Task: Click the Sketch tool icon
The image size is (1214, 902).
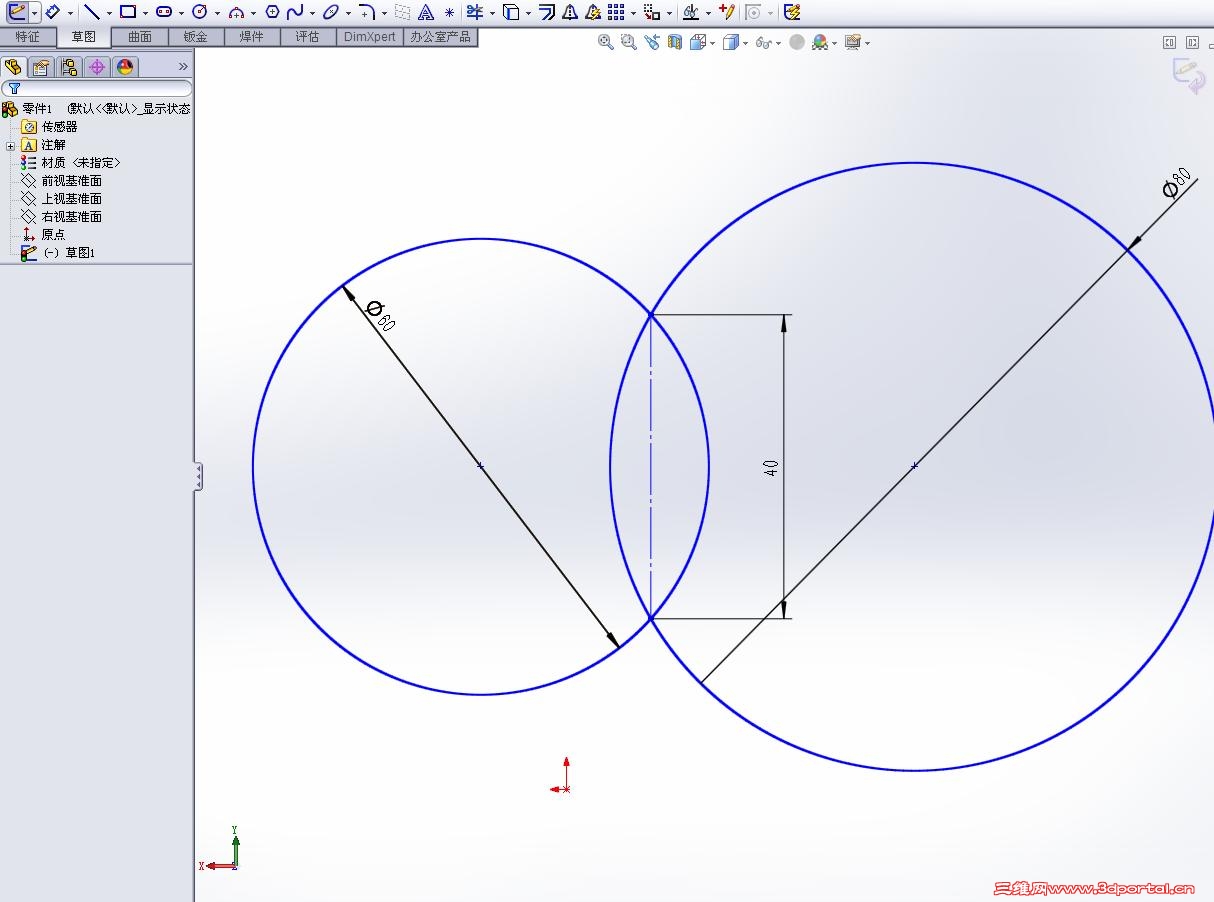Action: 17,12
